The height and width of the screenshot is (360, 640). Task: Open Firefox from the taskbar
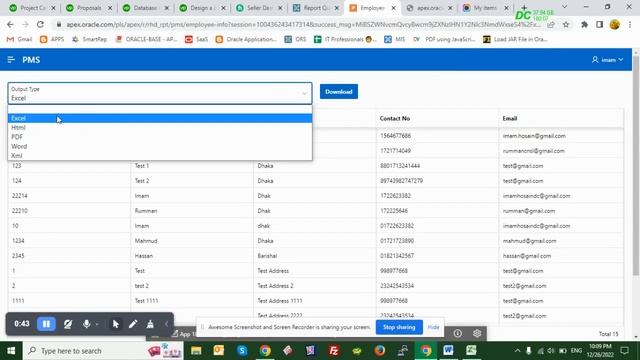[x=380, y=351]
